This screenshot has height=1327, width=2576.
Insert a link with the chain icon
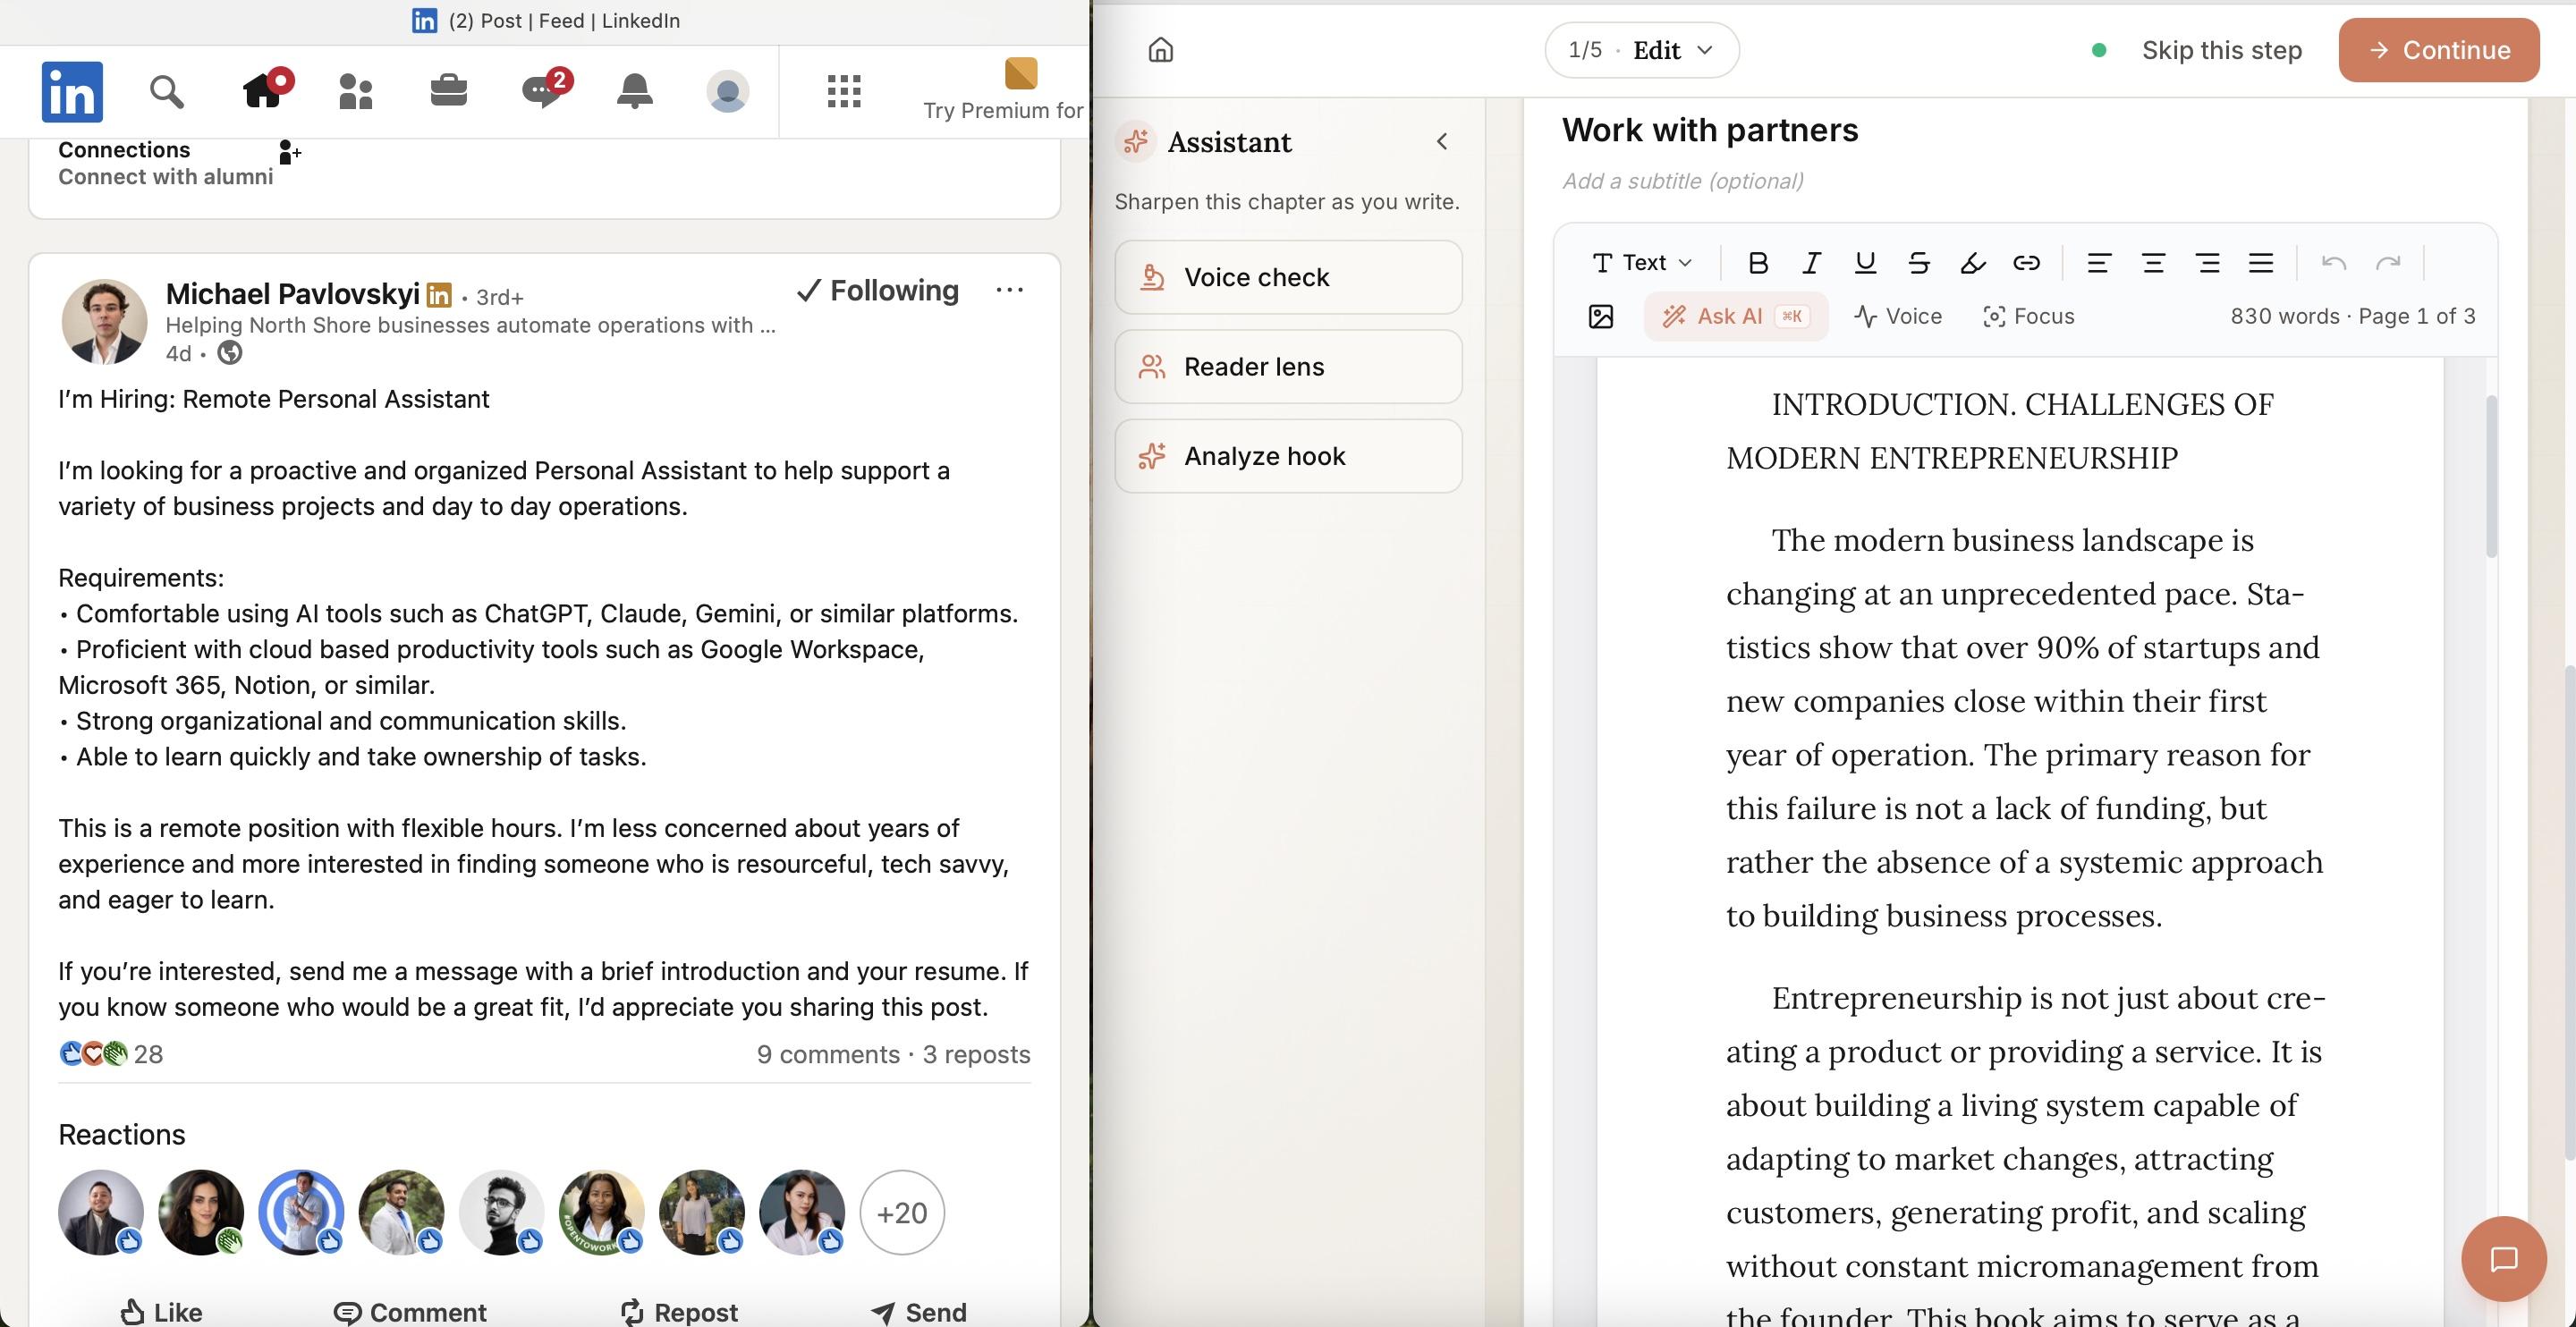coord(2026,262)
